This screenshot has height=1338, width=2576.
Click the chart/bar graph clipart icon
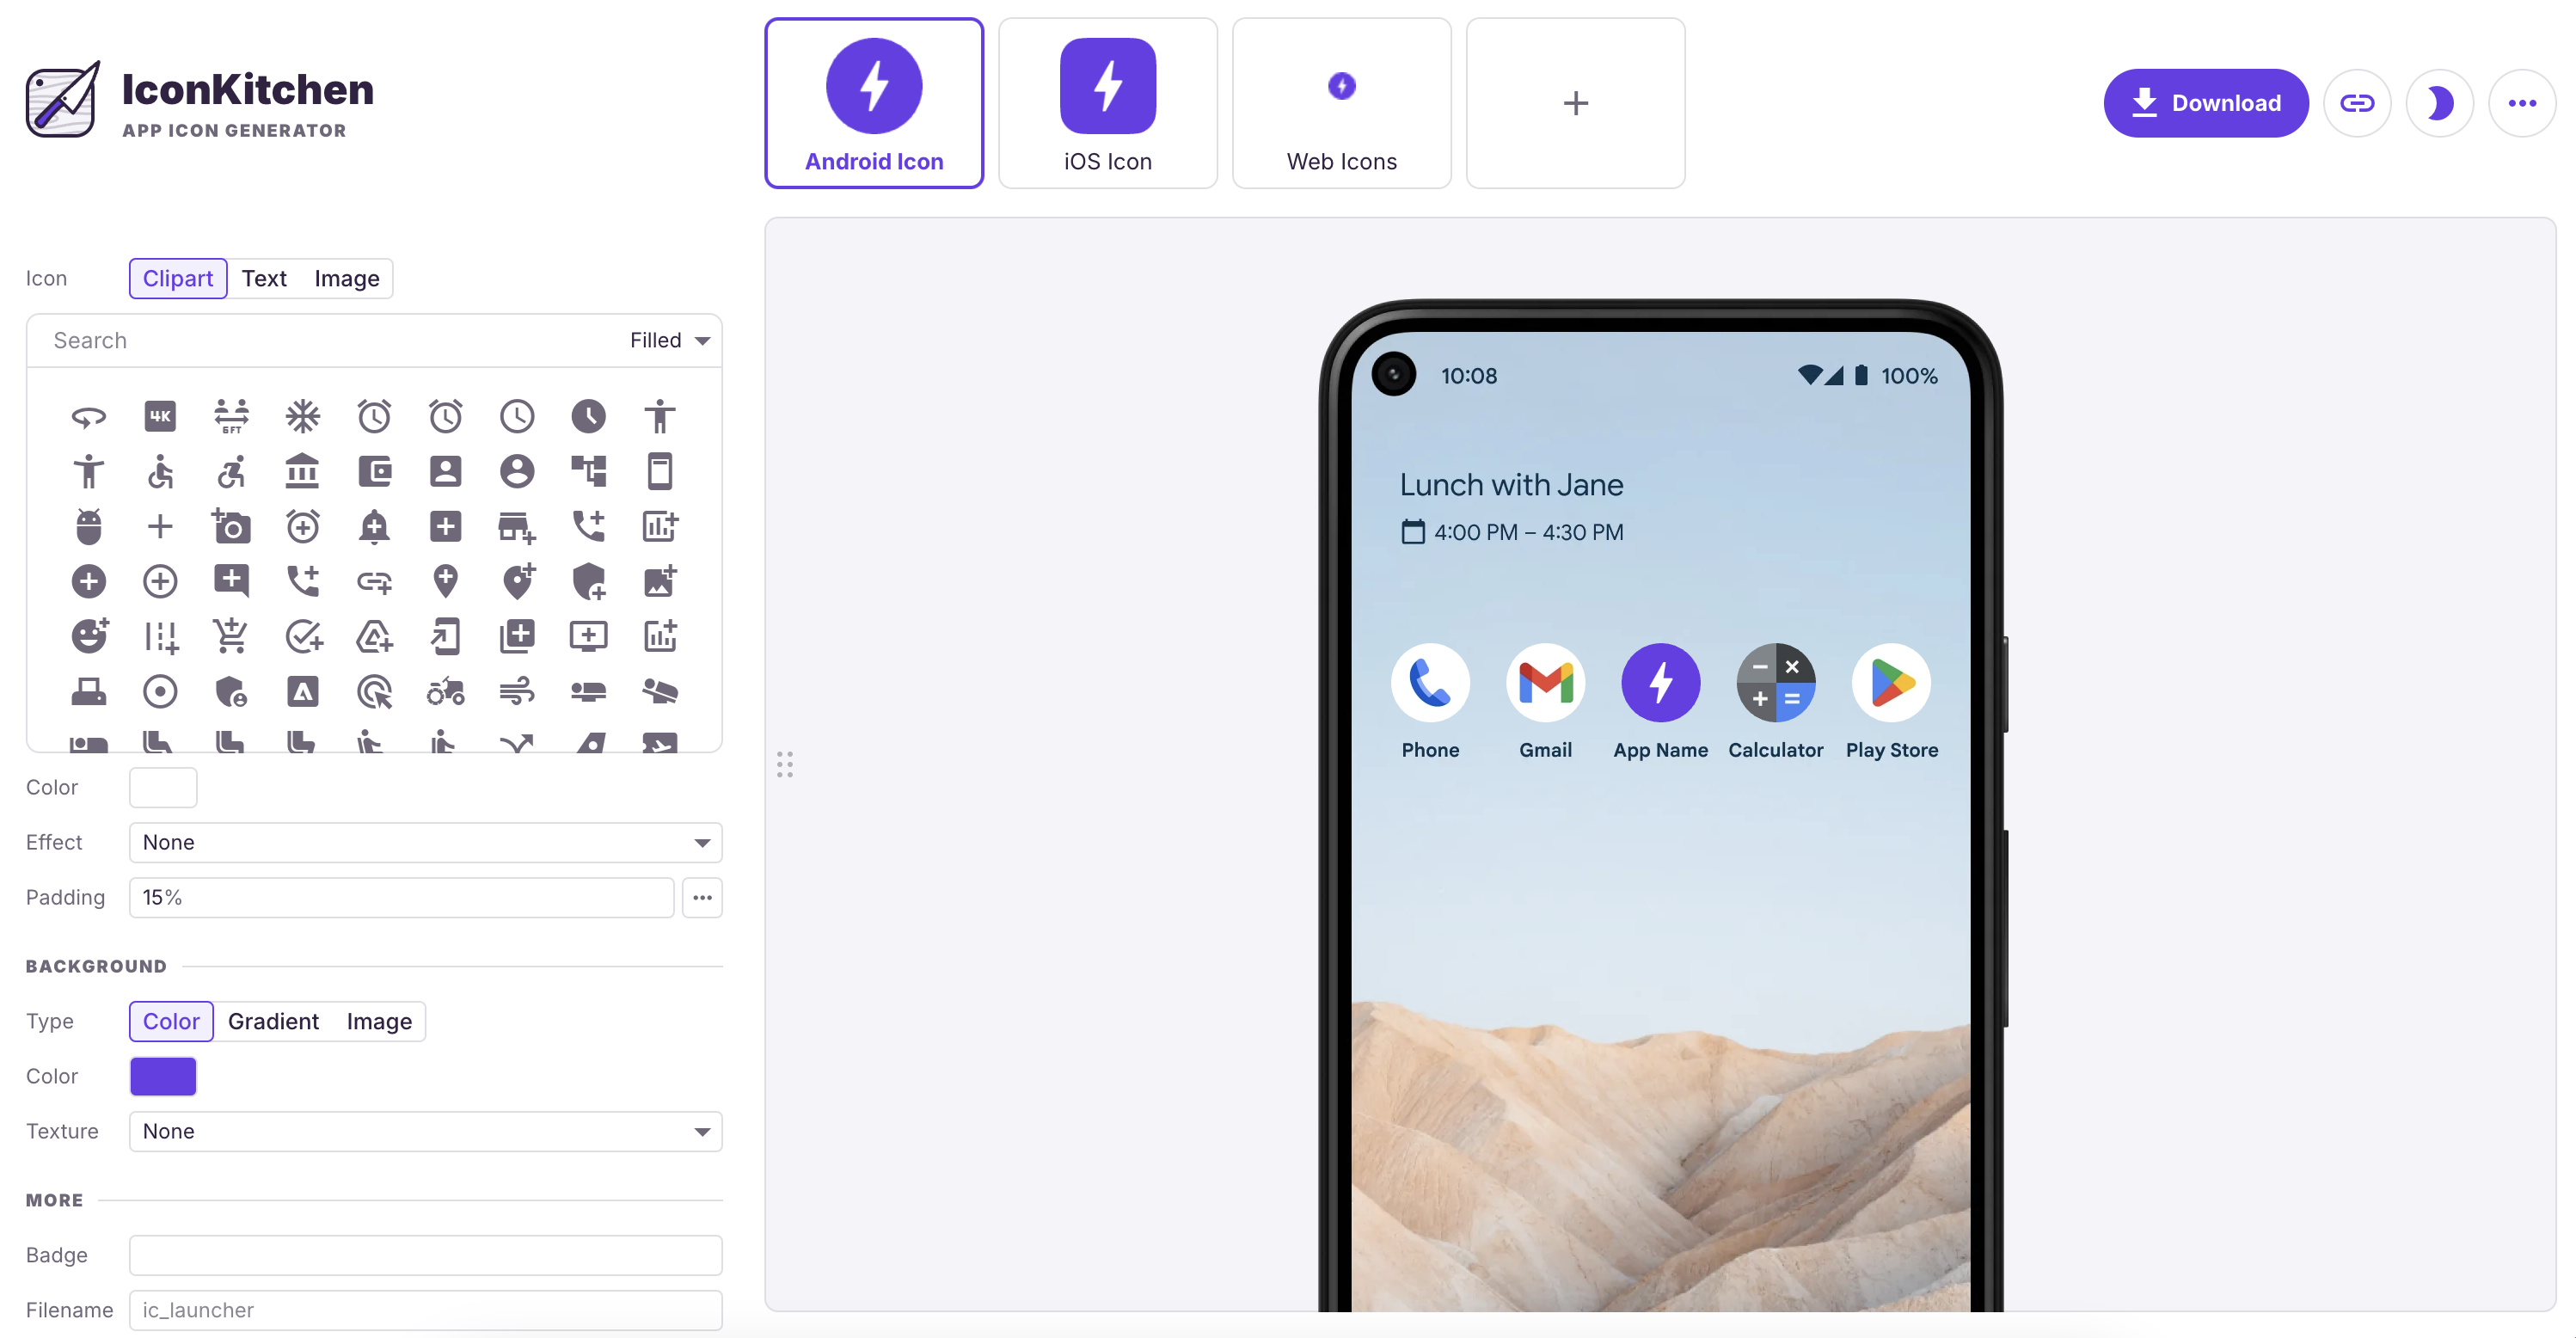pos(659,525)
